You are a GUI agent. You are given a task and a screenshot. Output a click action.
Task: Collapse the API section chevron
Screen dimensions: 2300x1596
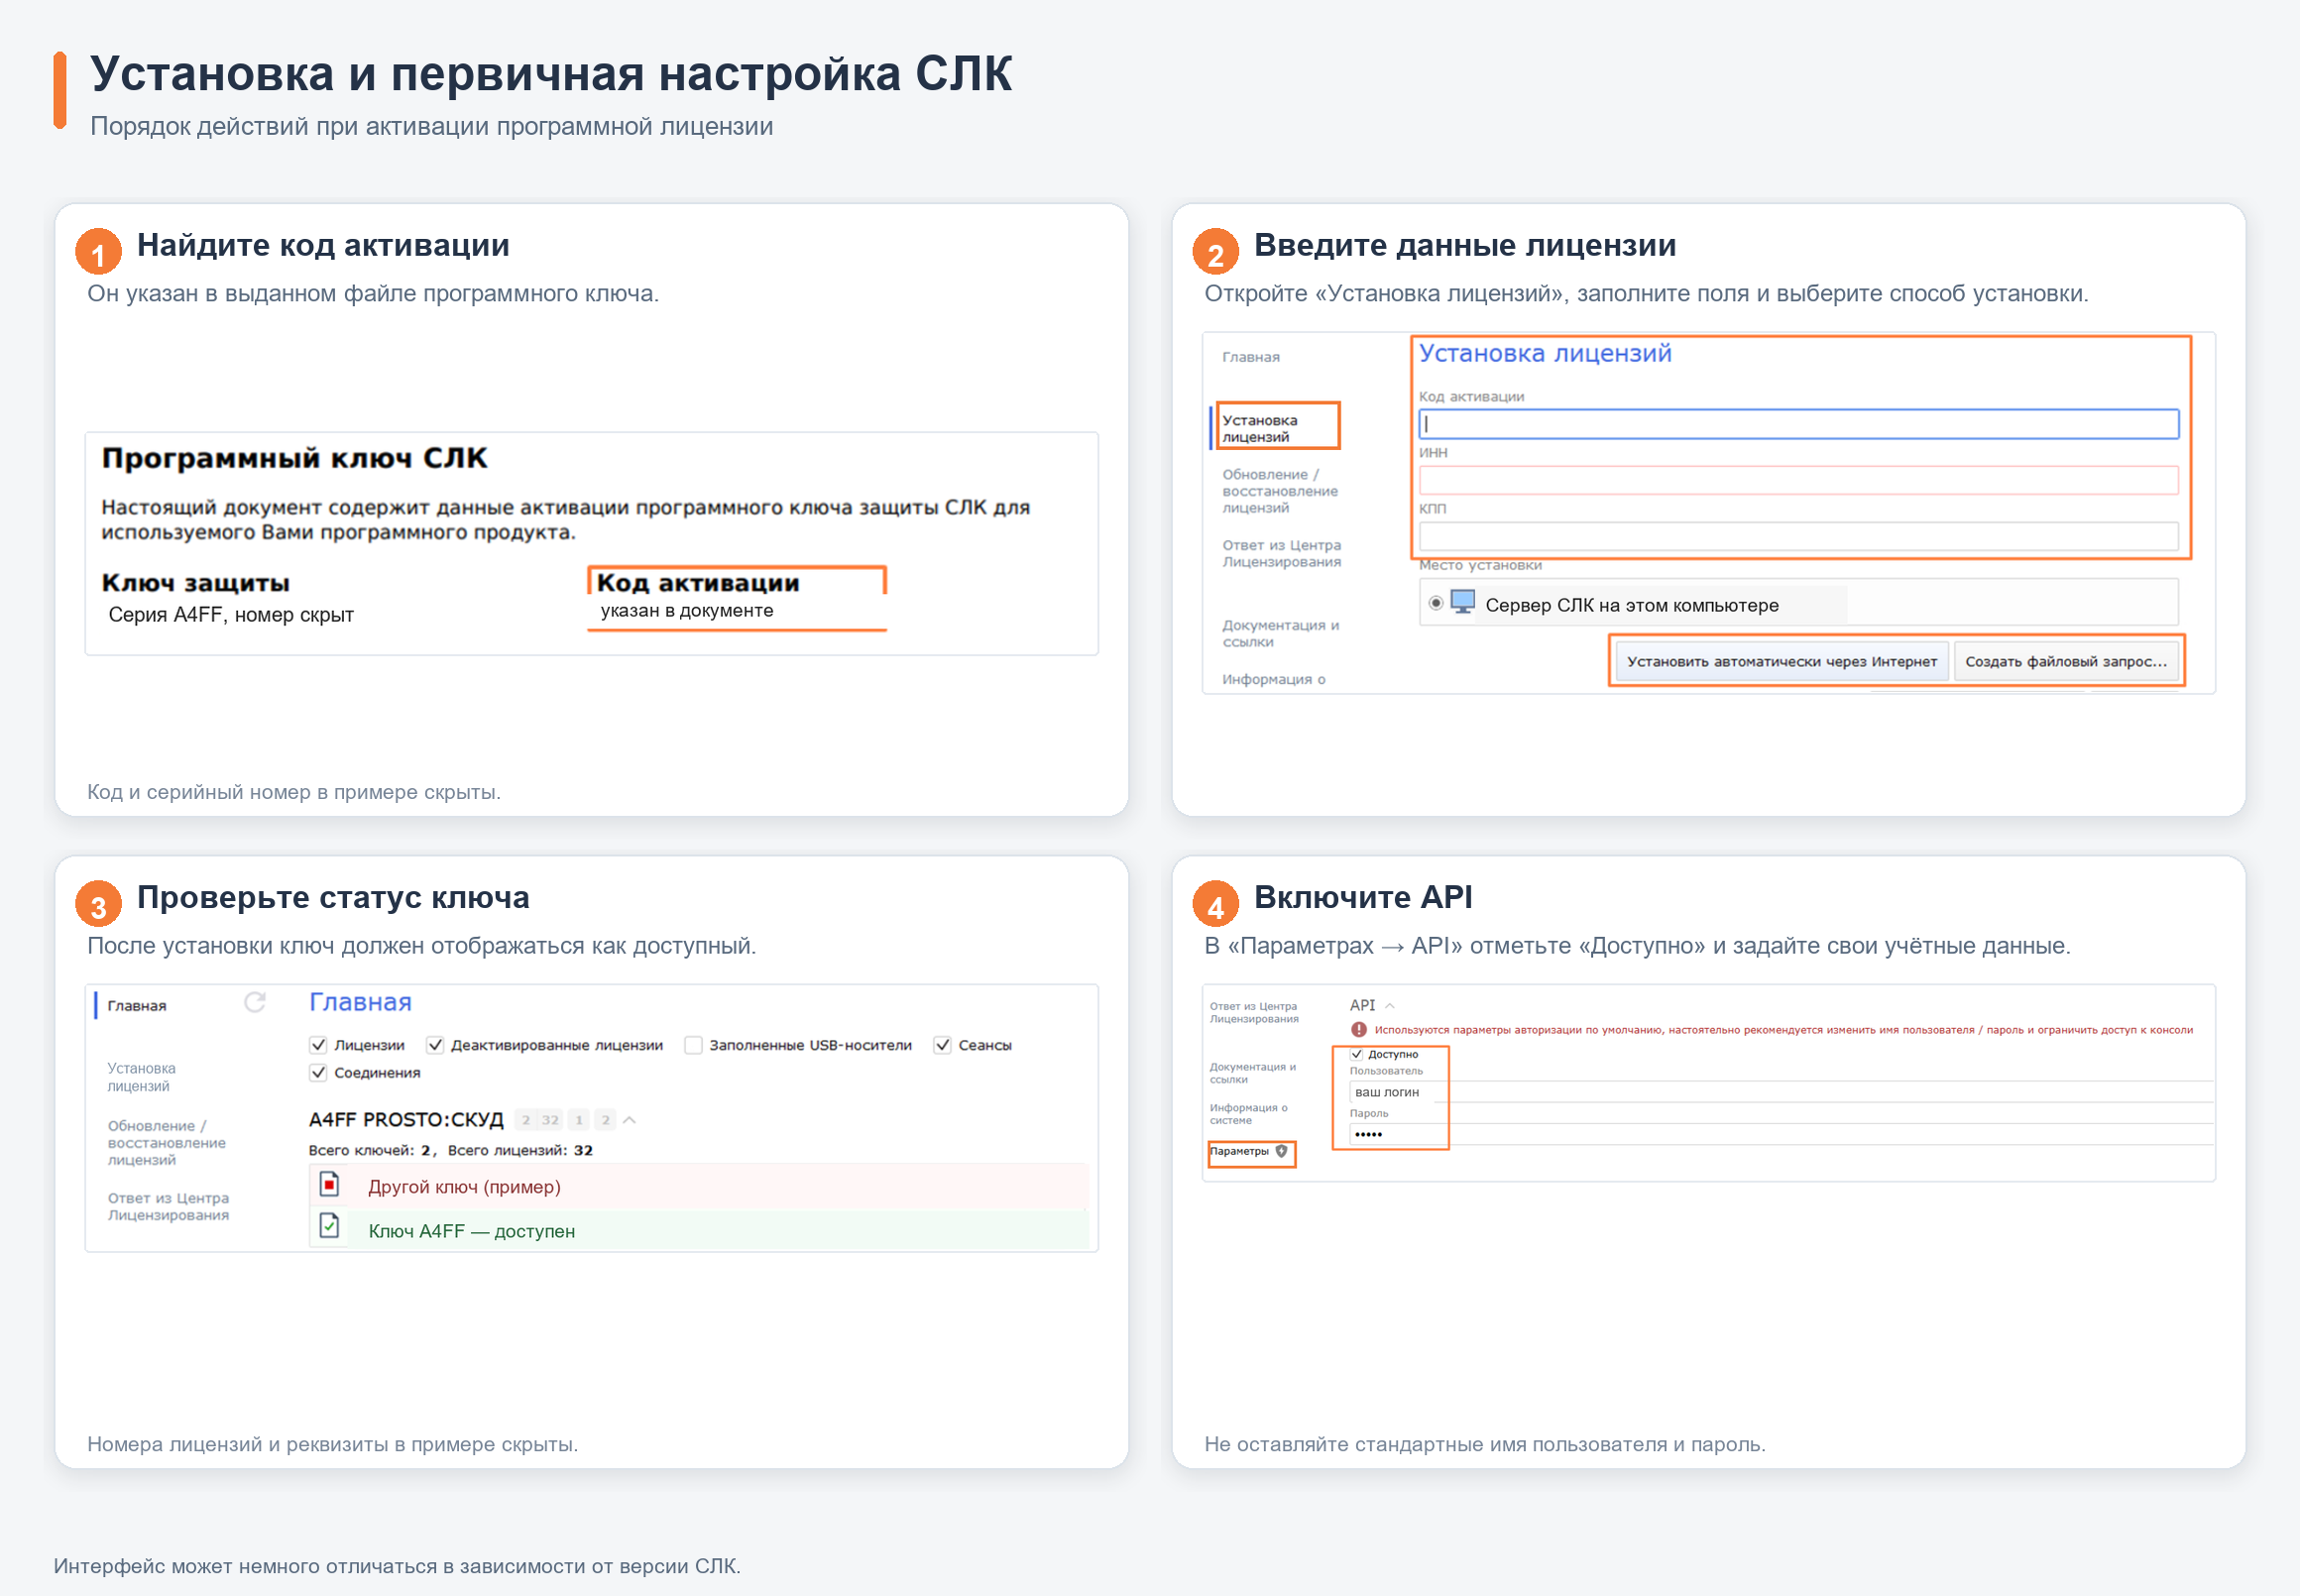point(1390,1005)
